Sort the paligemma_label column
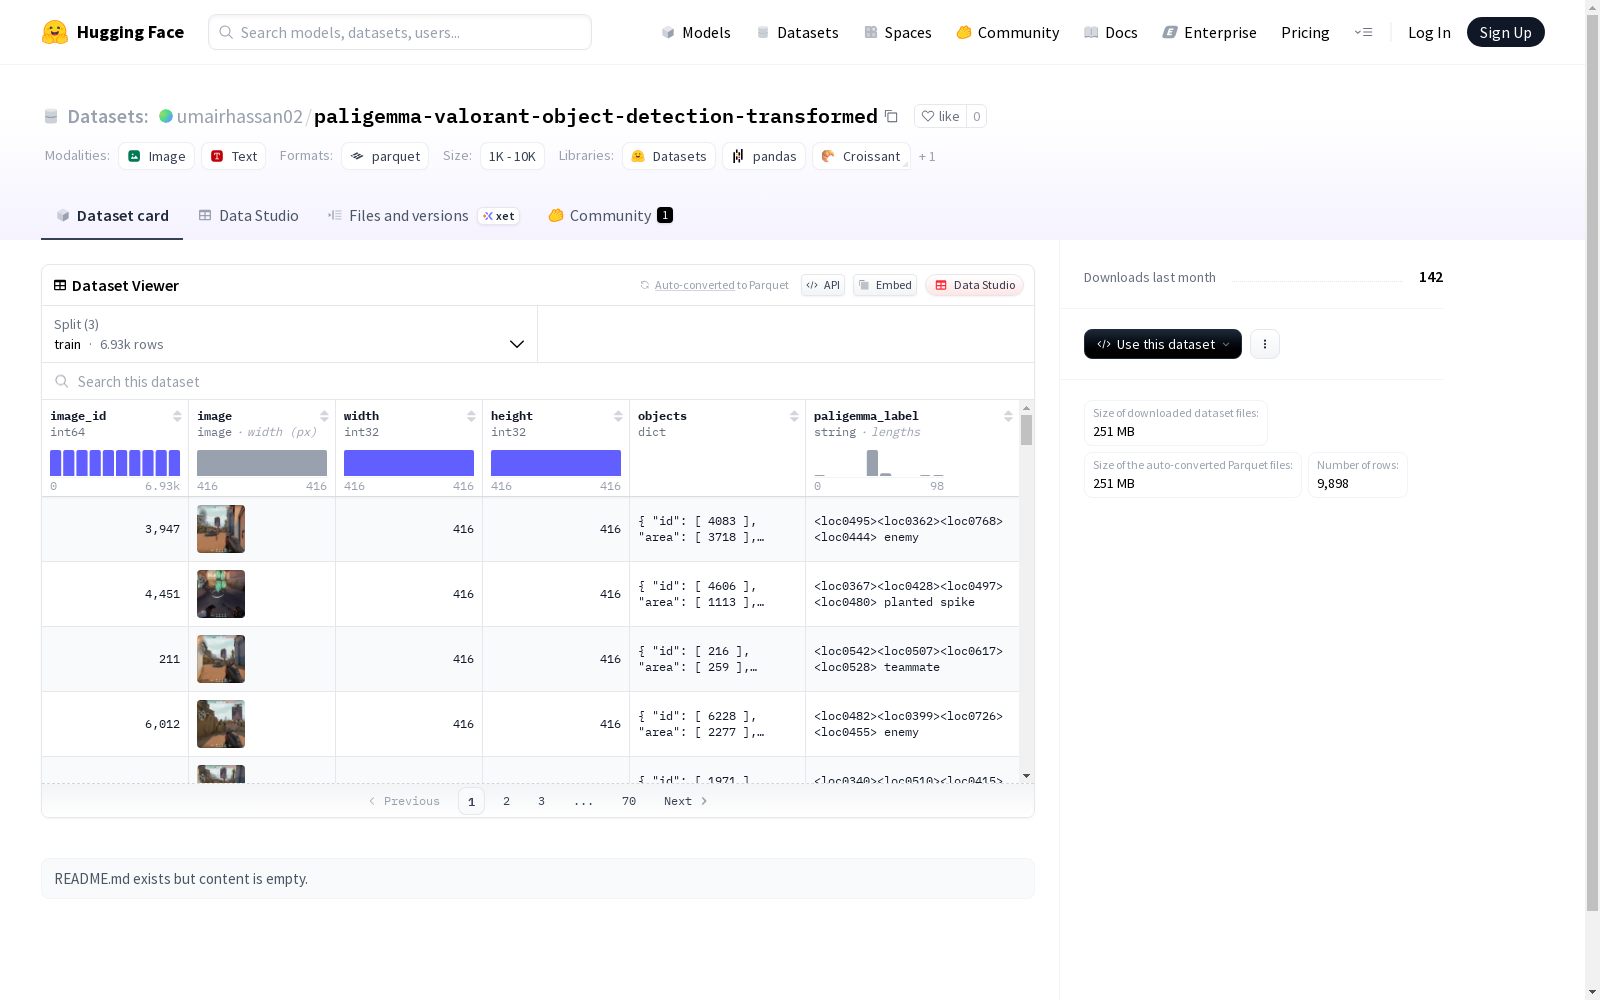 (1008, 416)
